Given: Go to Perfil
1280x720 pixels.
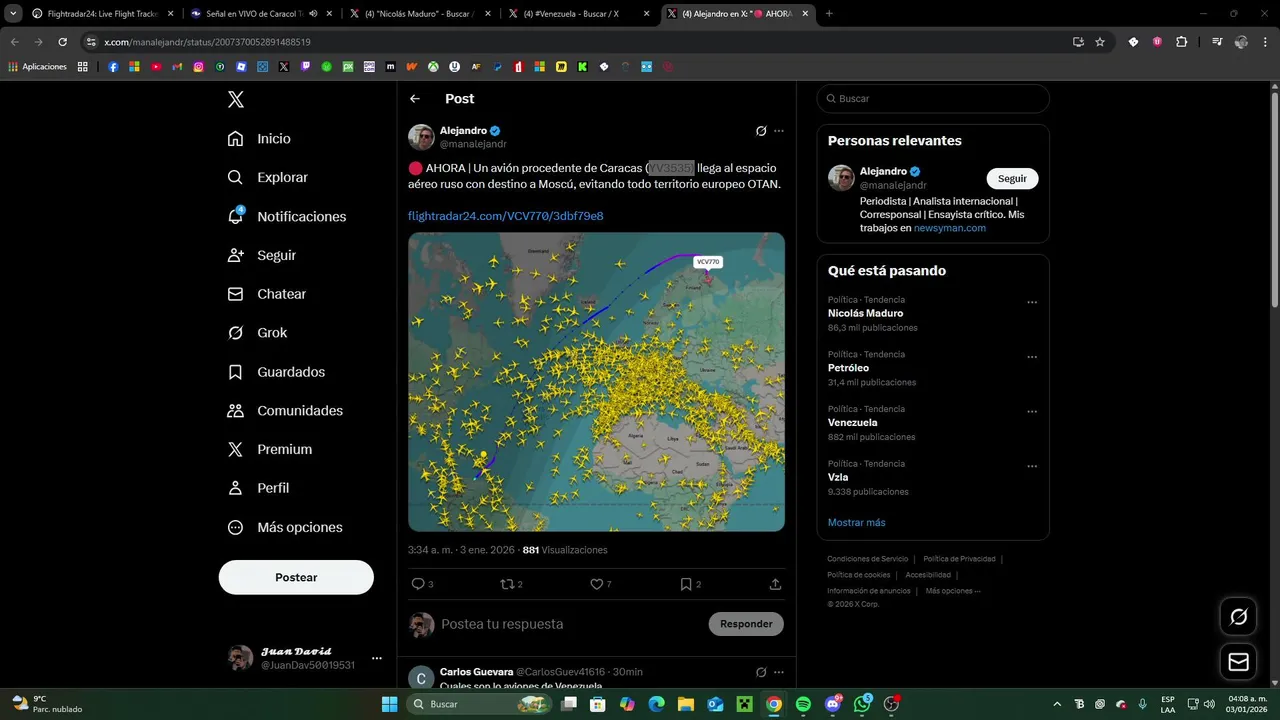Looking at the screenshot, I should click(x=258, y=488).
